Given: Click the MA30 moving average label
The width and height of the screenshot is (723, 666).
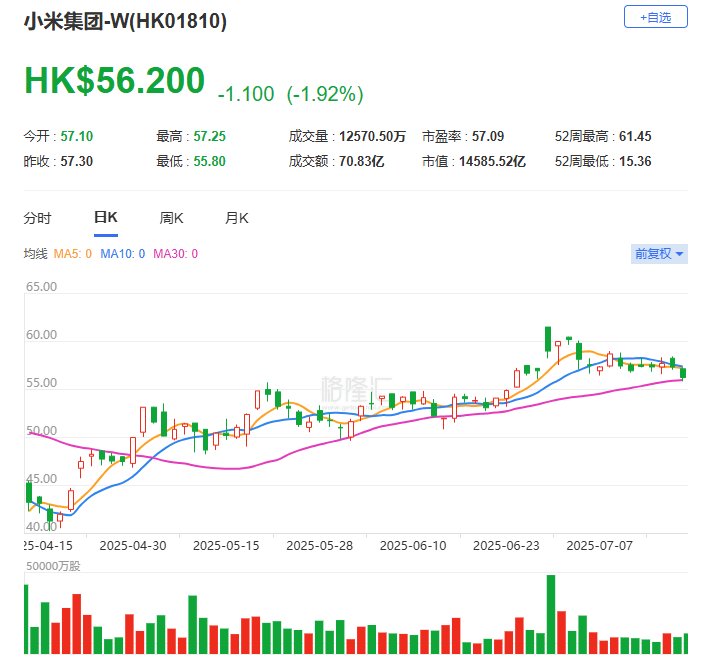Looking at the screenshot, I should point(175,254).
